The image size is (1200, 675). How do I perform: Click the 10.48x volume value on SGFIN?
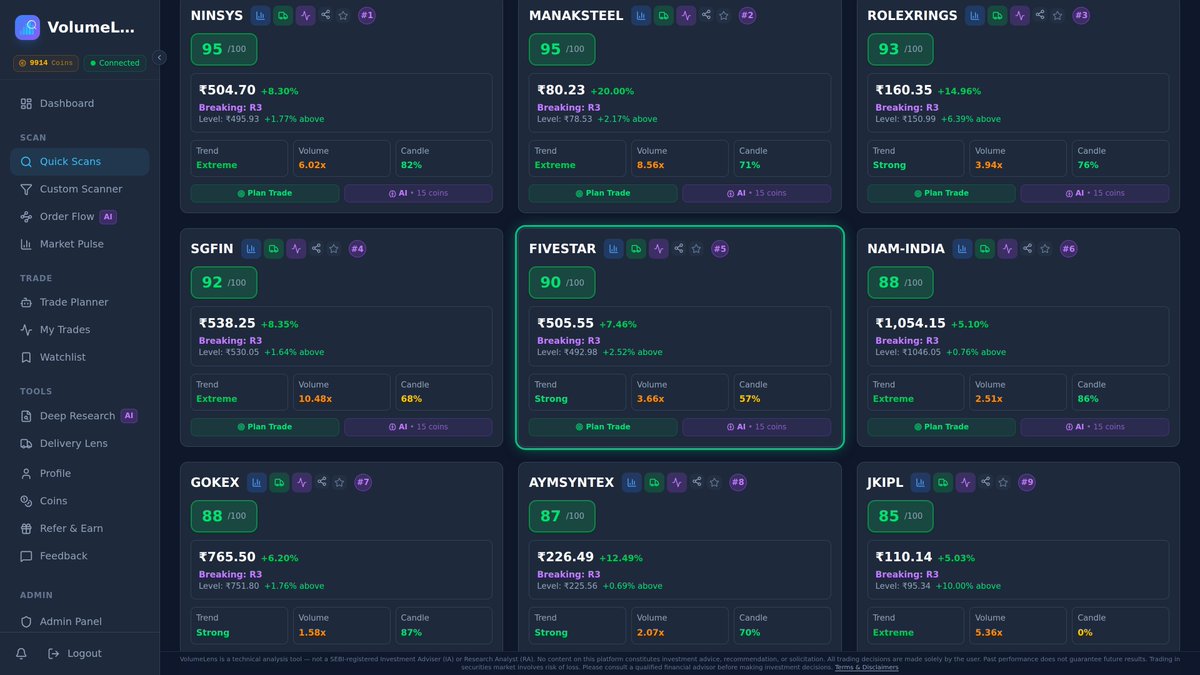tap(314, 399)
